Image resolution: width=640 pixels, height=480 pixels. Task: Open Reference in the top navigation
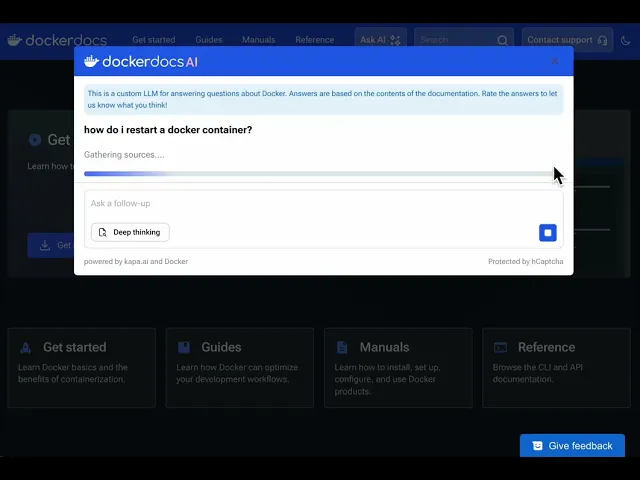point(314,40)
